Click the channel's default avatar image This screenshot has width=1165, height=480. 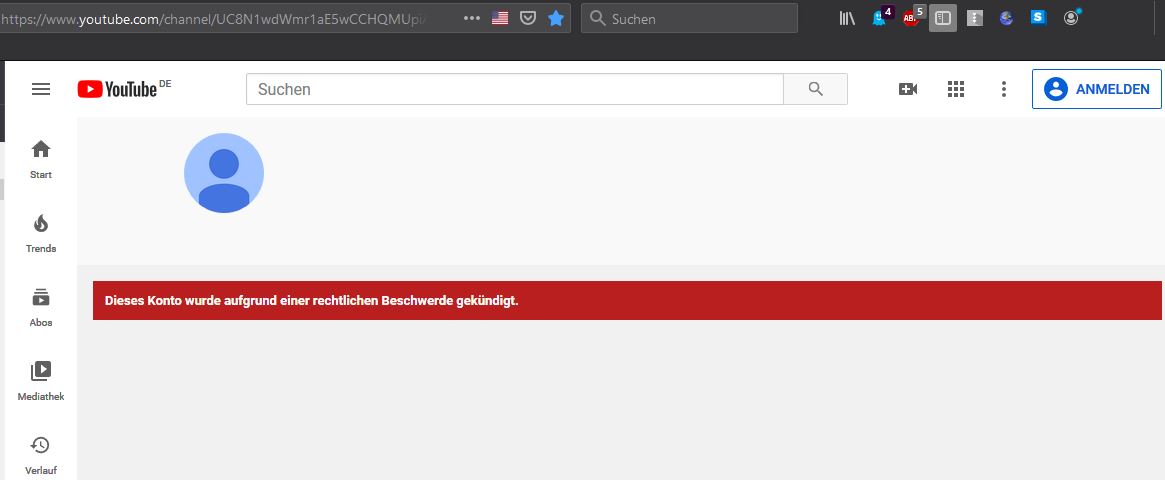tap(224, 173)
